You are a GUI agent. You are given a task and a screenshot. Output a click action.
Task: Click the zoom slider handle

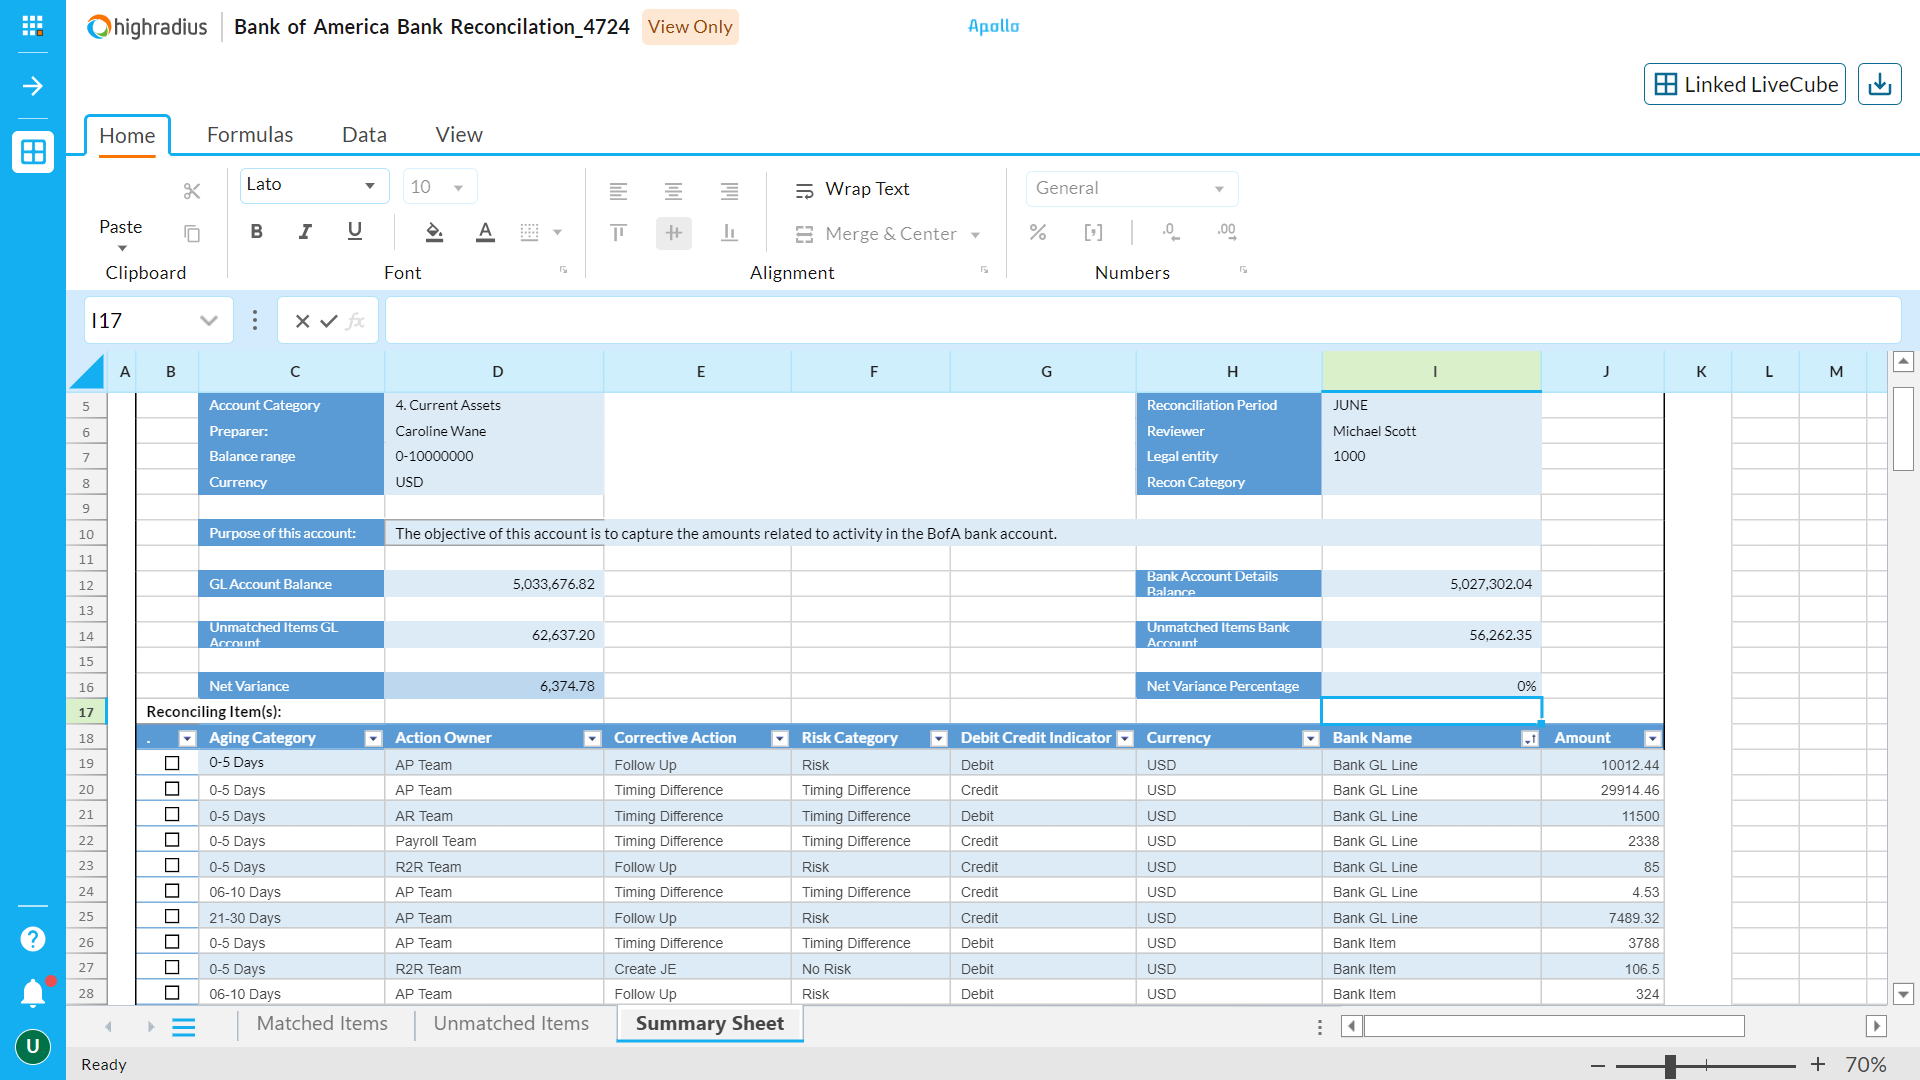(x=1670, y=1066)
